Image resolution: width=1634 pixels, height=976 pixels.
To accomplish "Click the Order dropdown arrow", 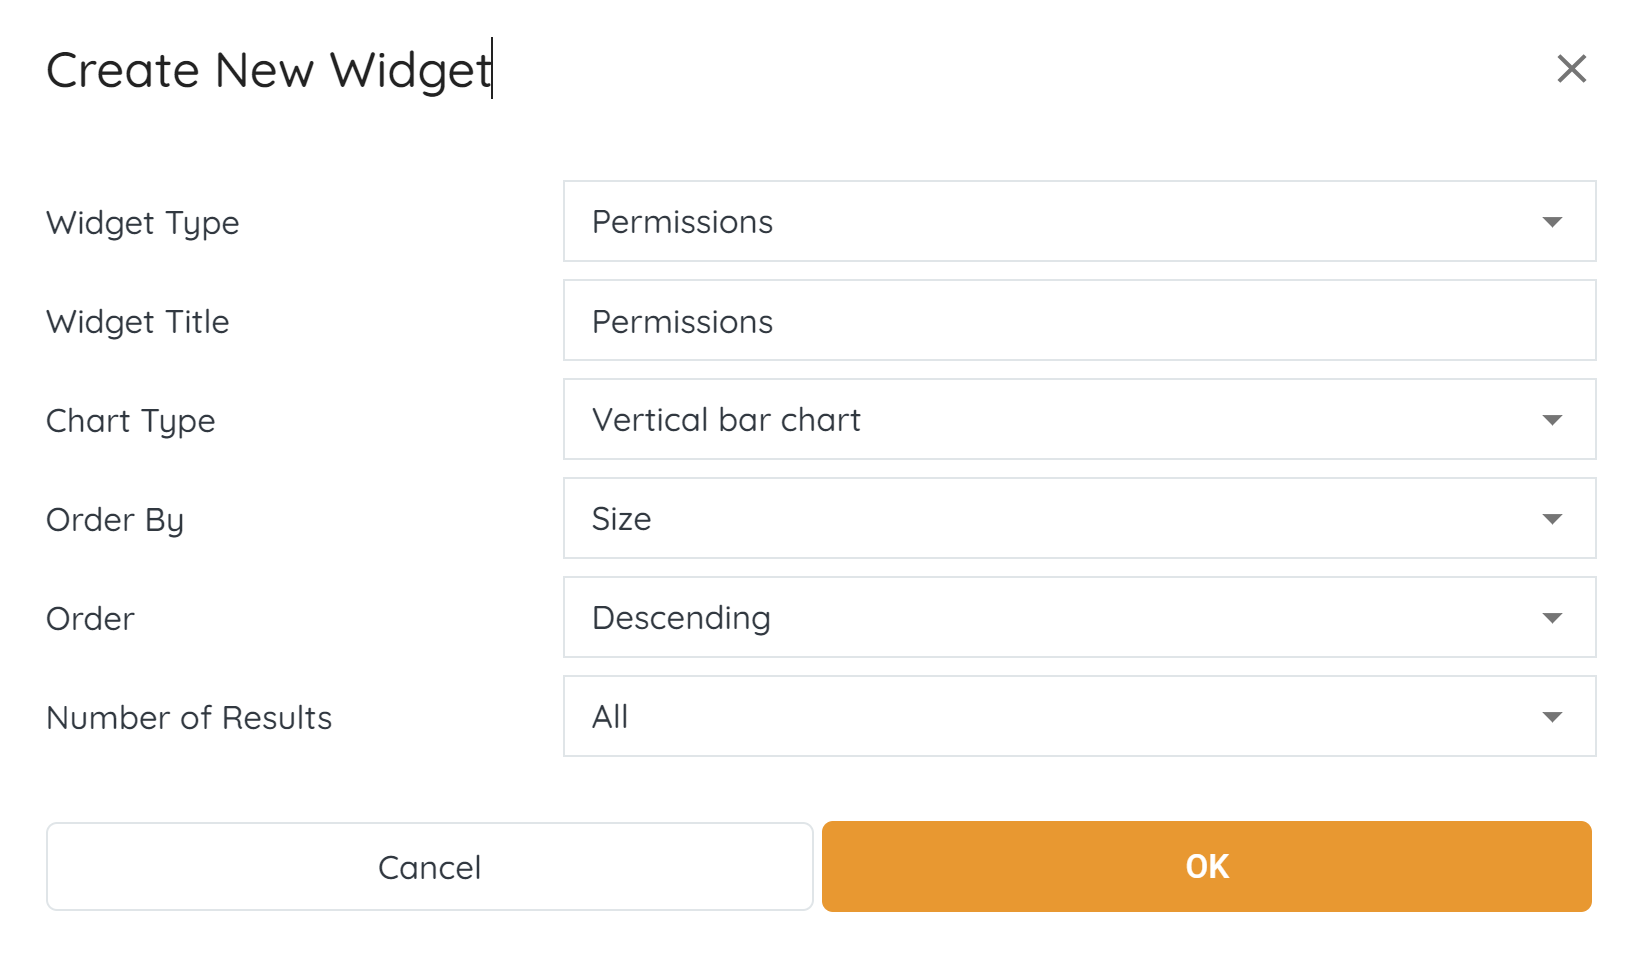I will pos(1552,618).
